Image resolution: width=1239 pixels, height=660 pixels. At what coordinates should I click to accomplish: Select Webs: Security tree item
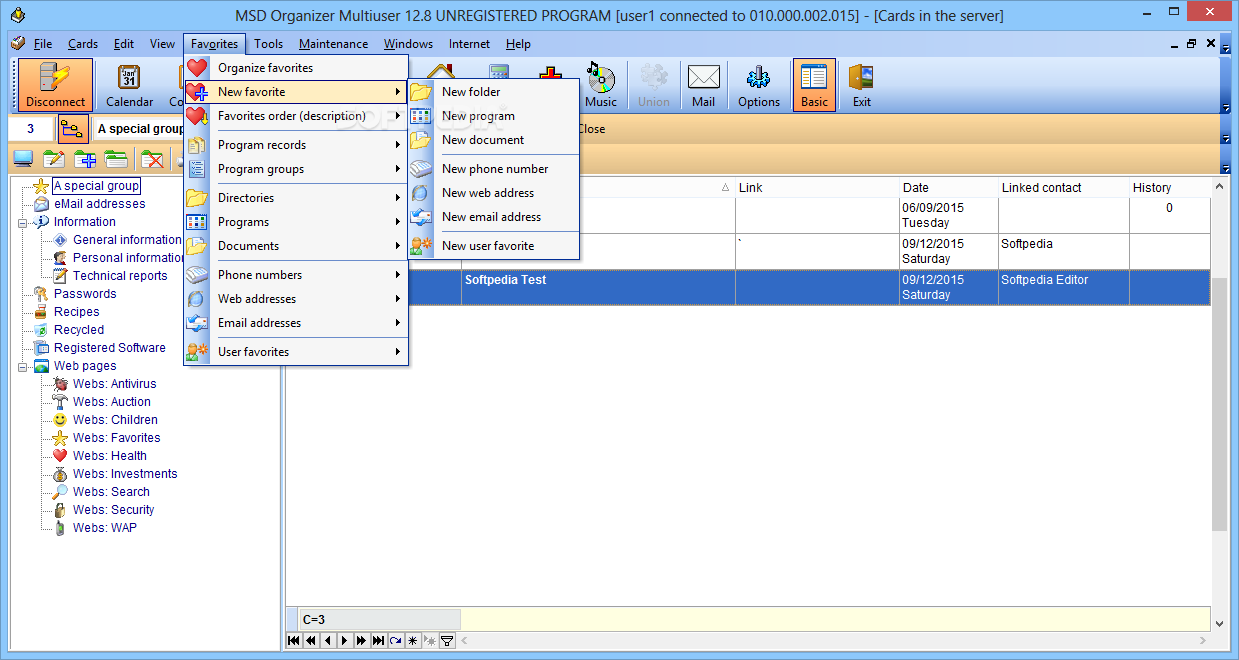[x=113, y=510]
